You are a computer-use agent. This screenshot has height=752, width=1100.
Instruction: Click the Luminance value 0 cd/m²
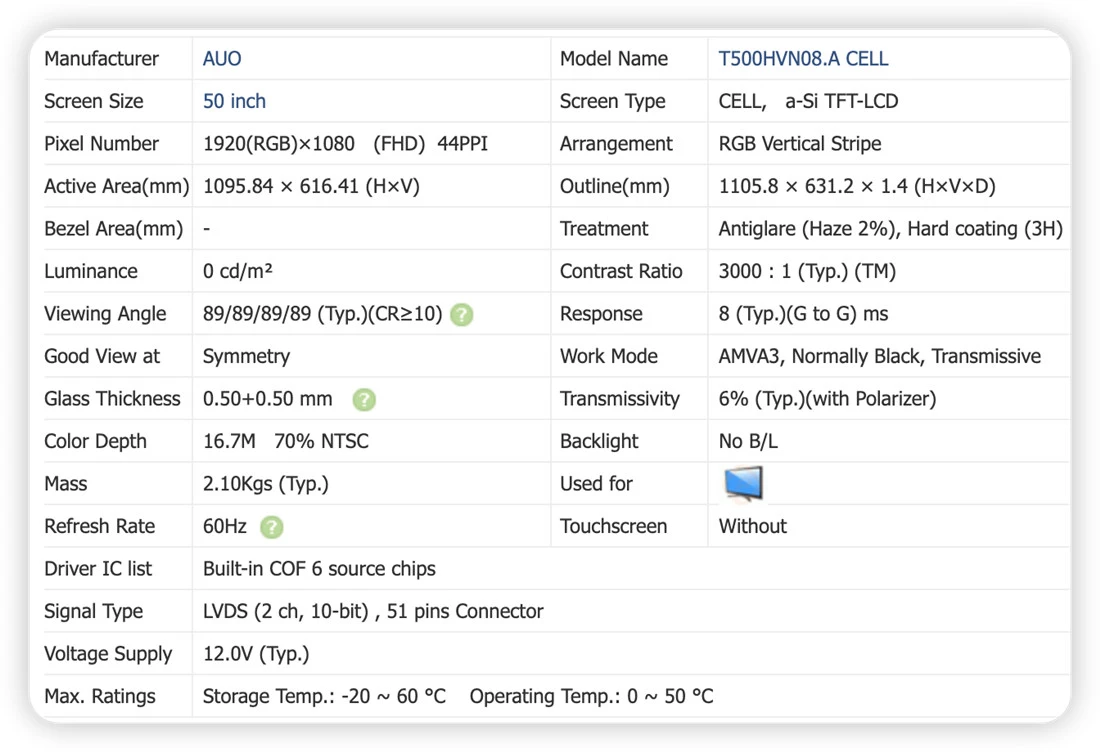(x=237, y=271)
